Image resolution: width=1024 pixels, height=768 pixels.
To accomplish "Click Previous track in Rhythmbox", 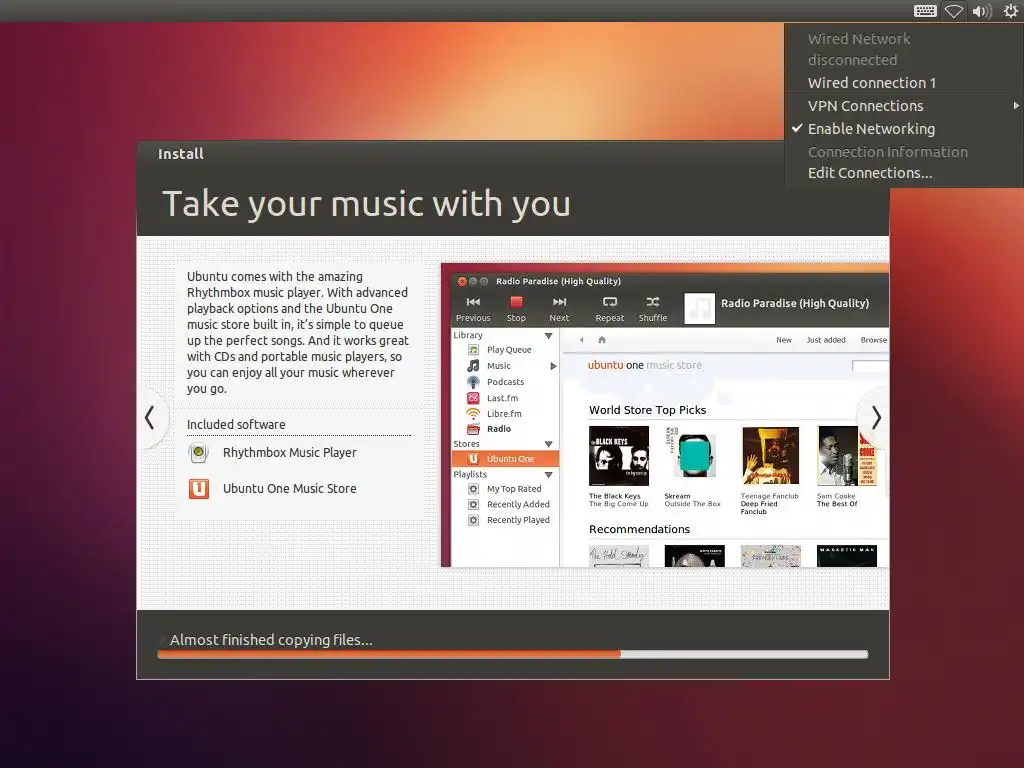I will pyautogui.click(x=473, y=309).
